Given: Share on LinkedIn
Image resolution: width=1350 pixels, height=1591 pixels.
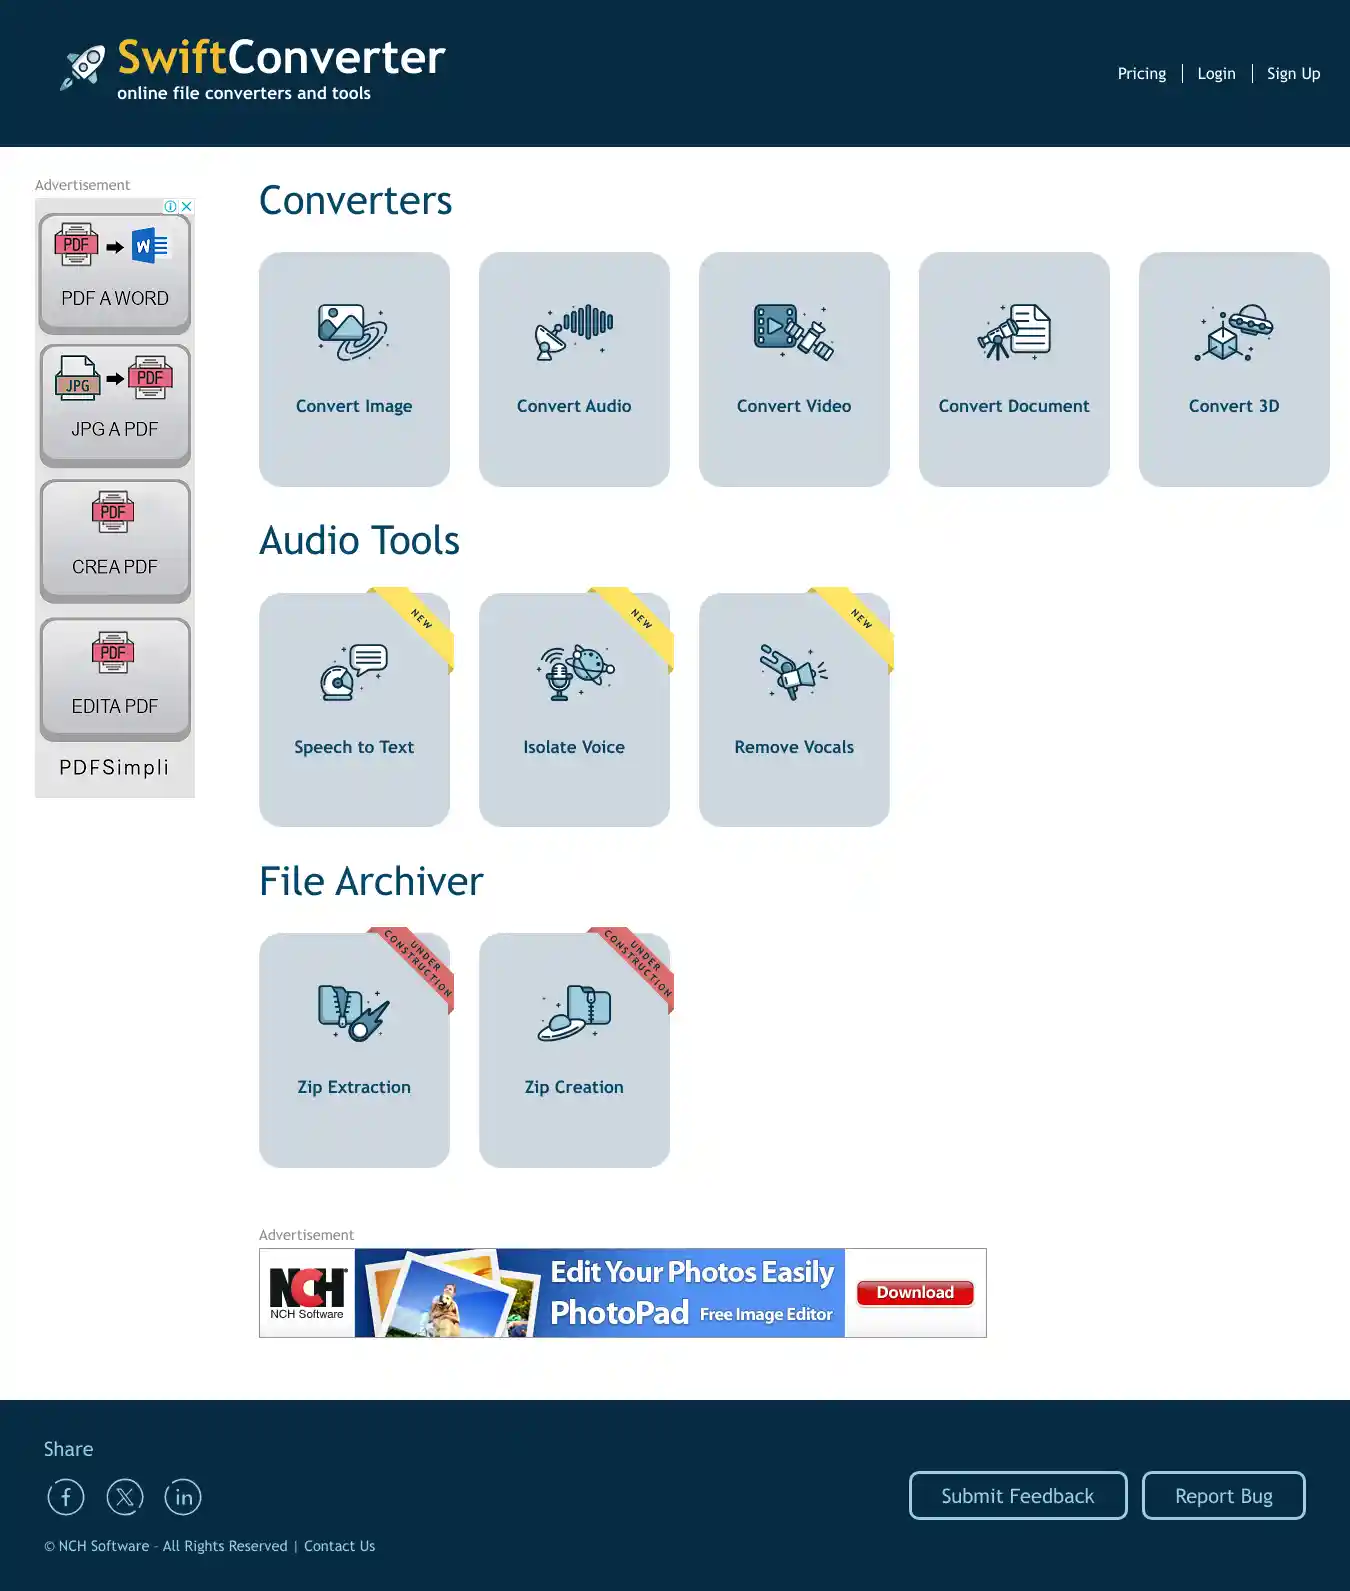Looking at the screenshot, I should [183, 1497].
